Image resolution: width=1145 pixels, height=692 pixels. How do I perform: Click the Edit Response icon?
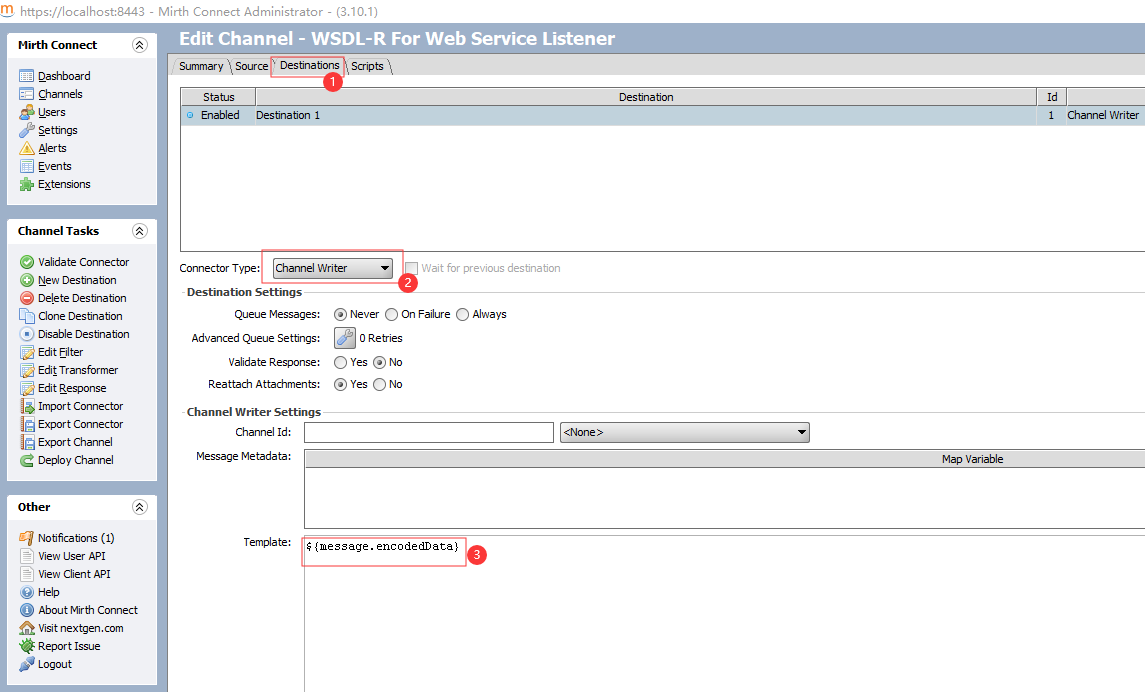26,388
